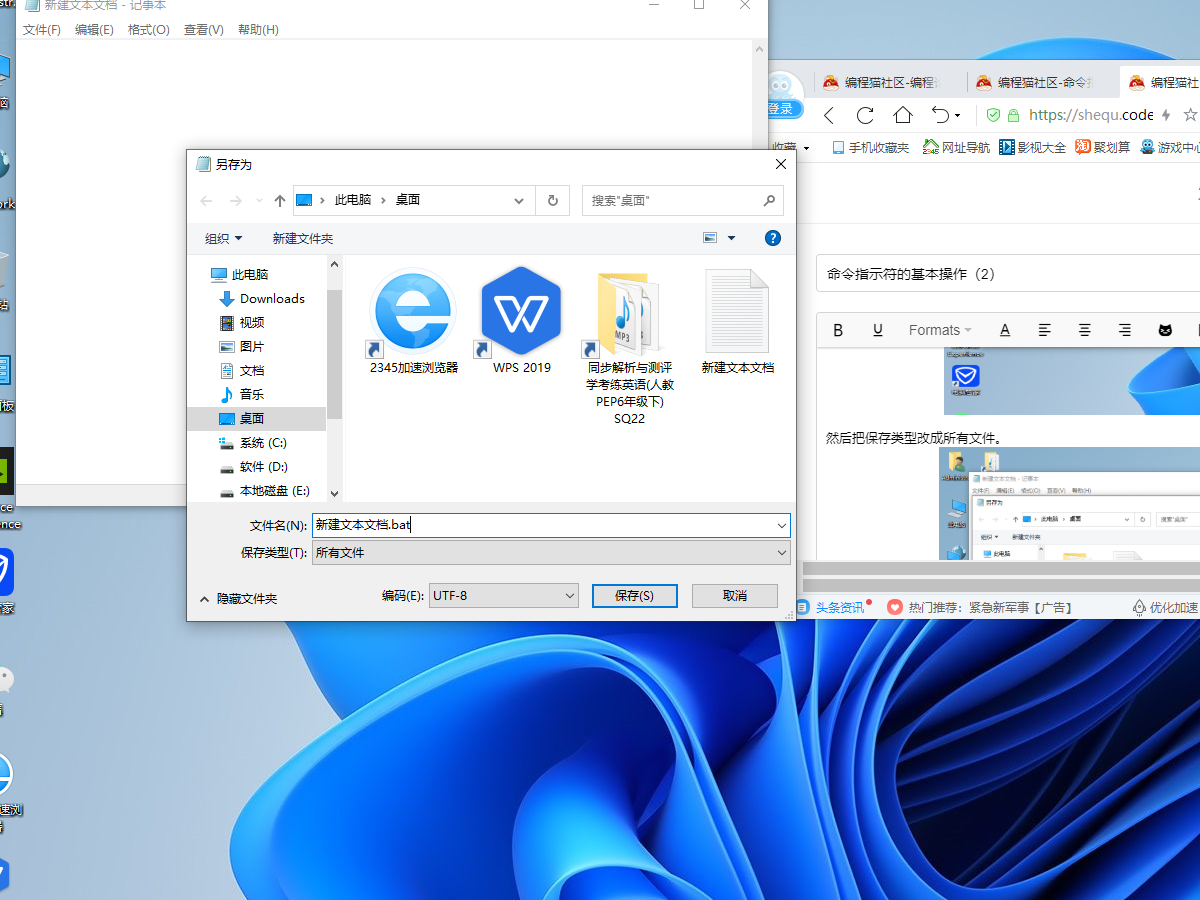Apply Bold in the web editor toolbar
1200x900 pixels.
(x=838, y=330)
